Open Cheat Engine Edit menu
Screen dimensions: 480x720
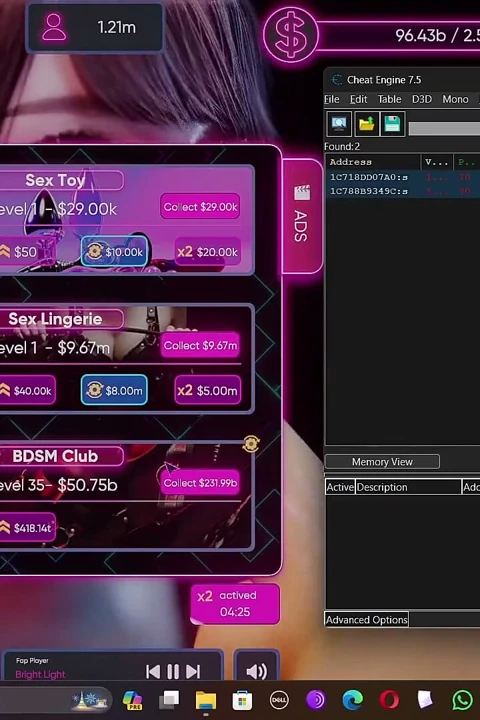[x=358, y=99]
